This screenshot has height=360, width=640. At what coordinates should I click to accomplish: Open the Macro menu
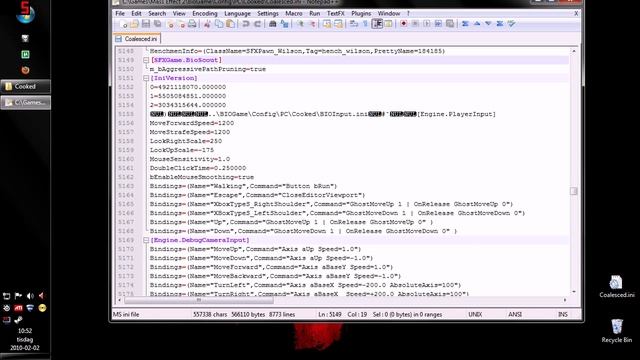pos(293,13)
